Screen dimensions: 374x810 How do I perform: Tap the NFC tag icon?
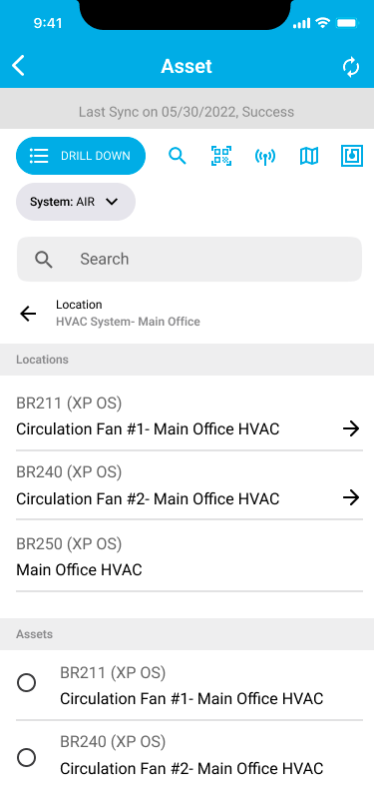(352, 155)
